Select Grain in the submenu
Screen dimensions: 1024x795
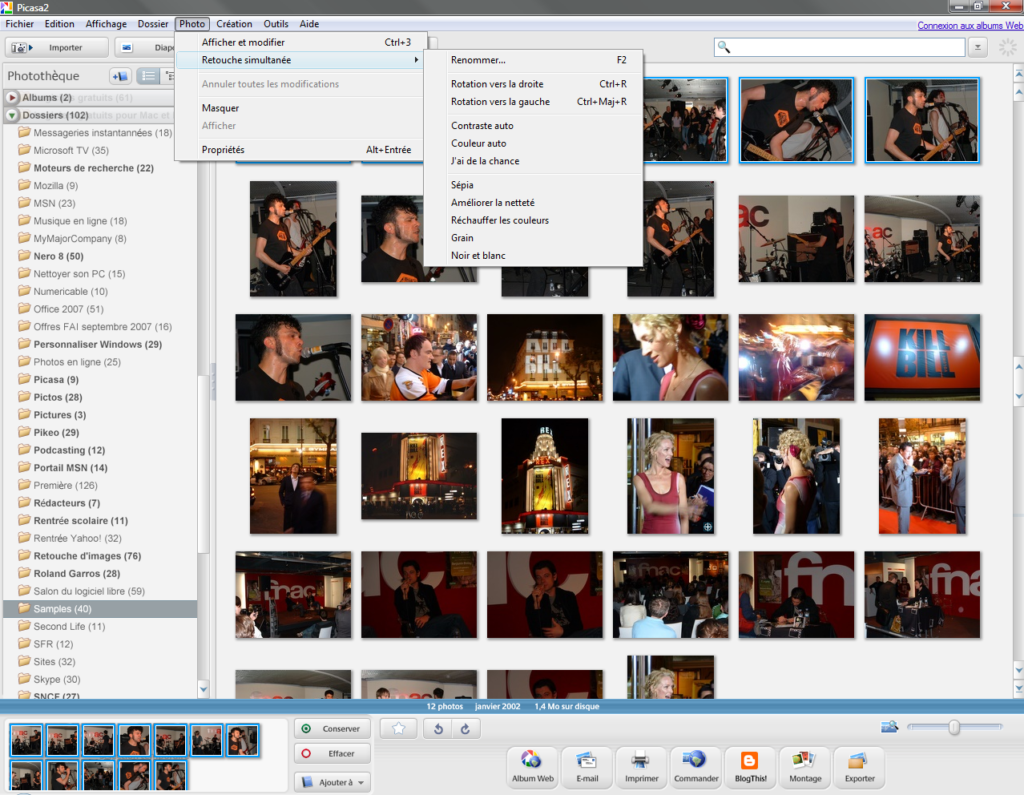coord(533,238)
